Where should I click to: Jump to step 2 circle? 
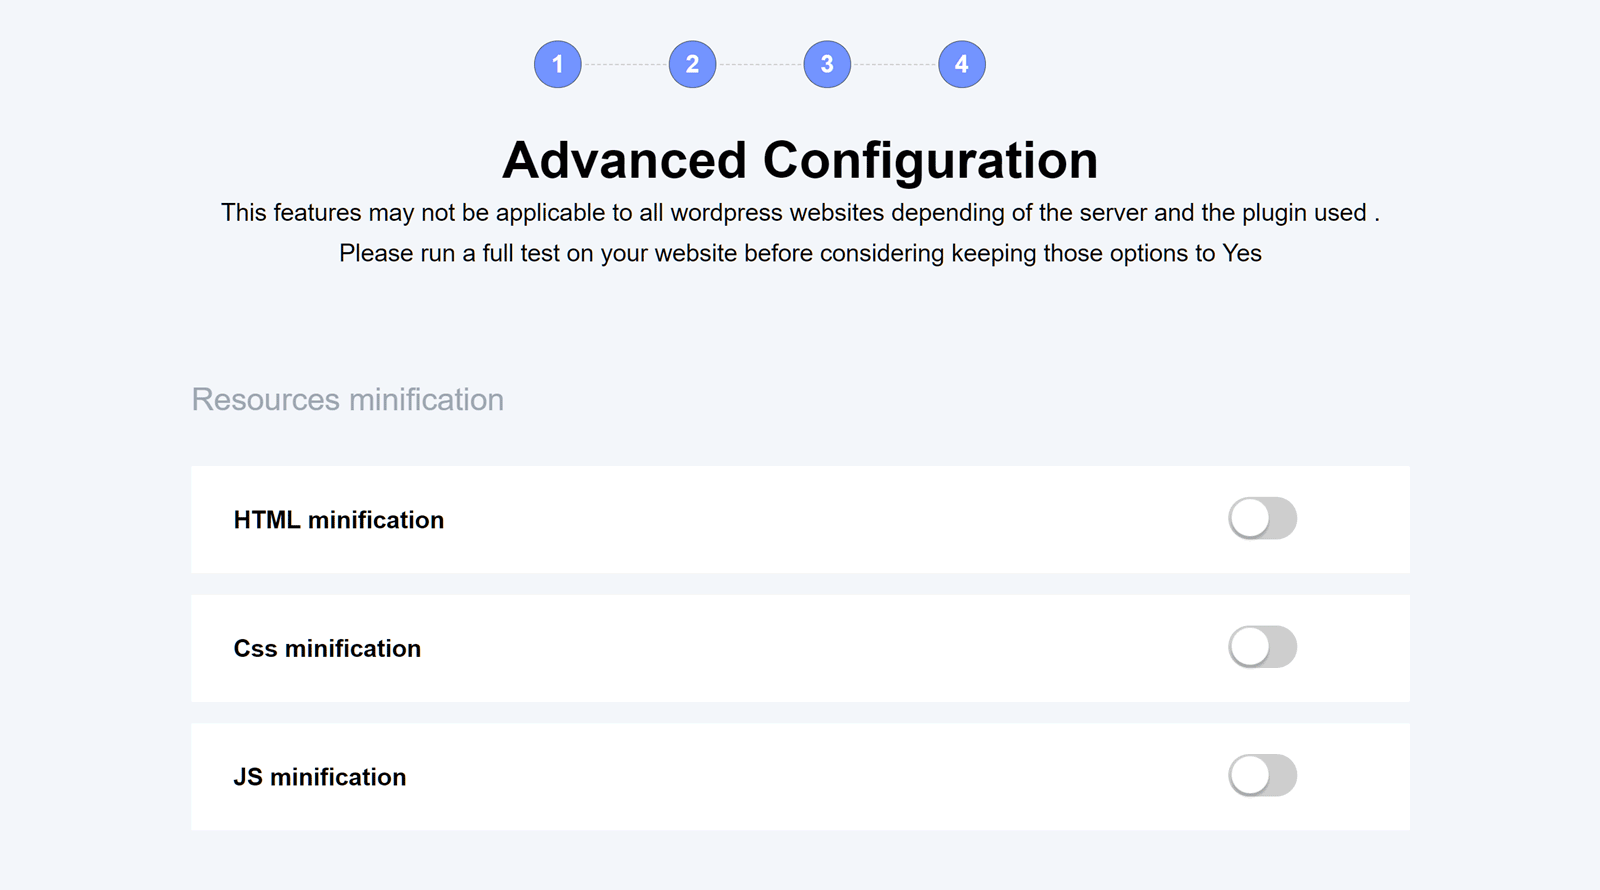(x=692, y=64)
